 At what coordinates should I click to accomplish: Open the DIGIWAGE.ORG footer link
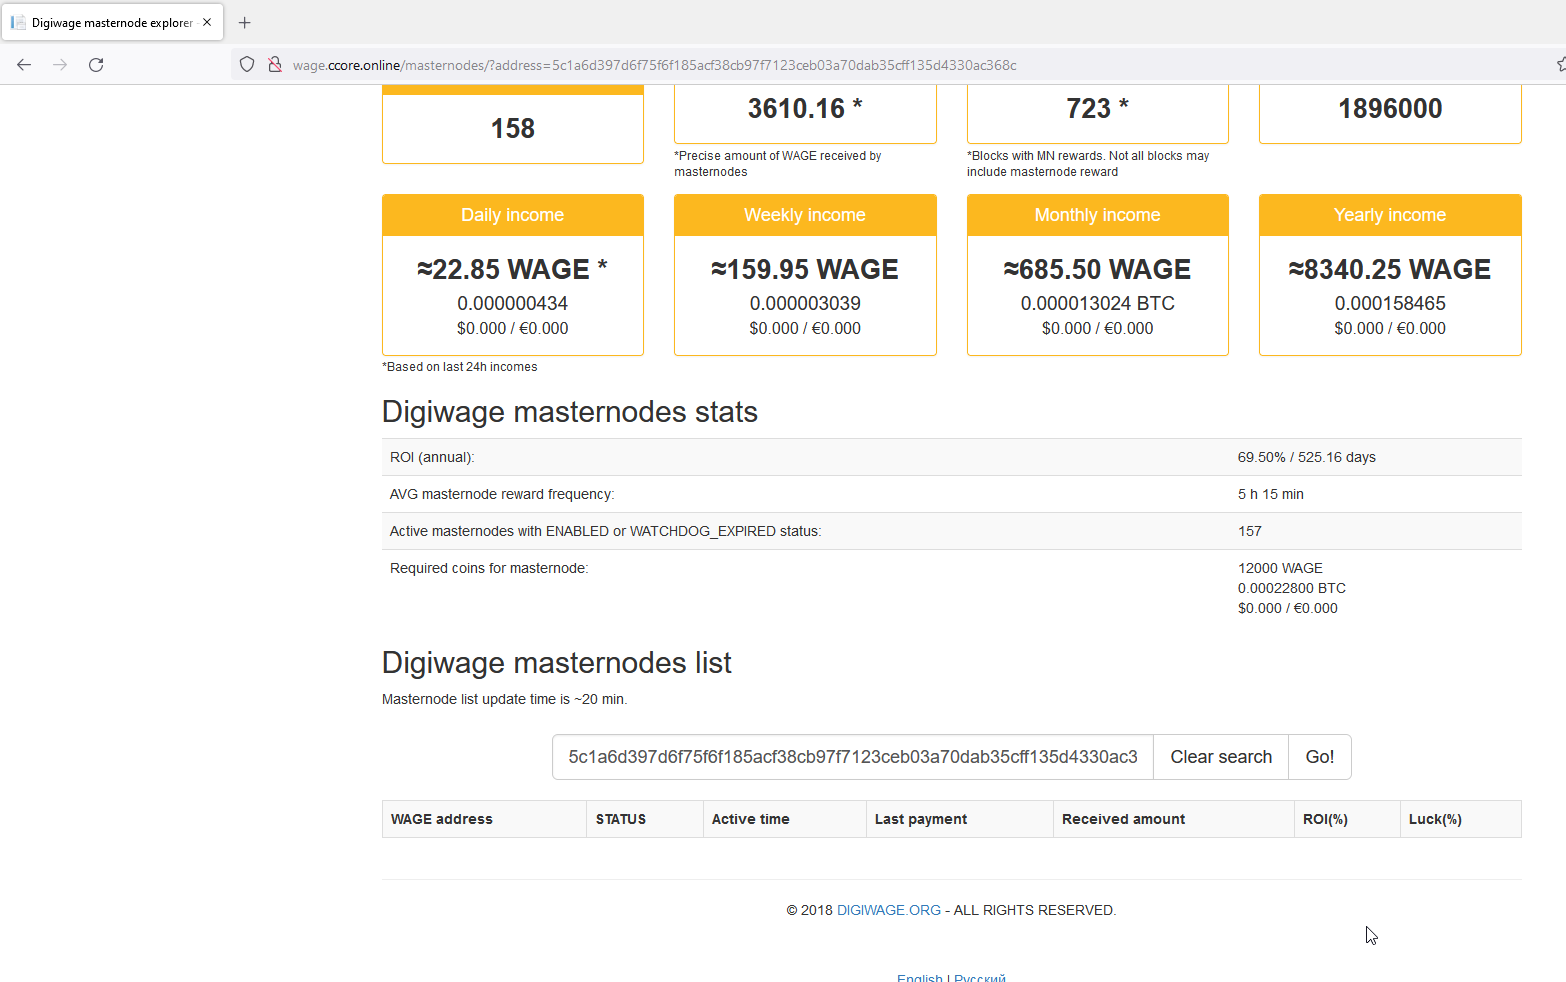[x=889, y=910]
